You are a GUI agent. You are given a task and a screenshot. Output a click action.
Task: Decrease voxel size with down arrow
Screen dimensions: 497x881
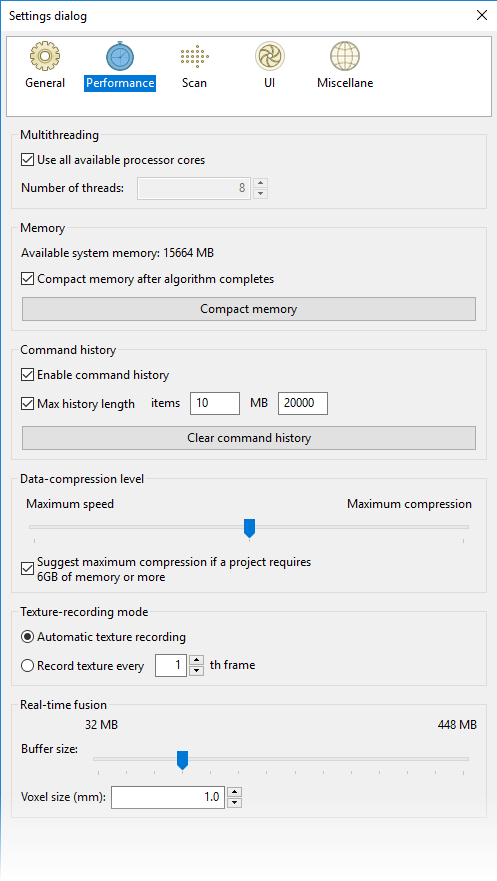[235, 802]
